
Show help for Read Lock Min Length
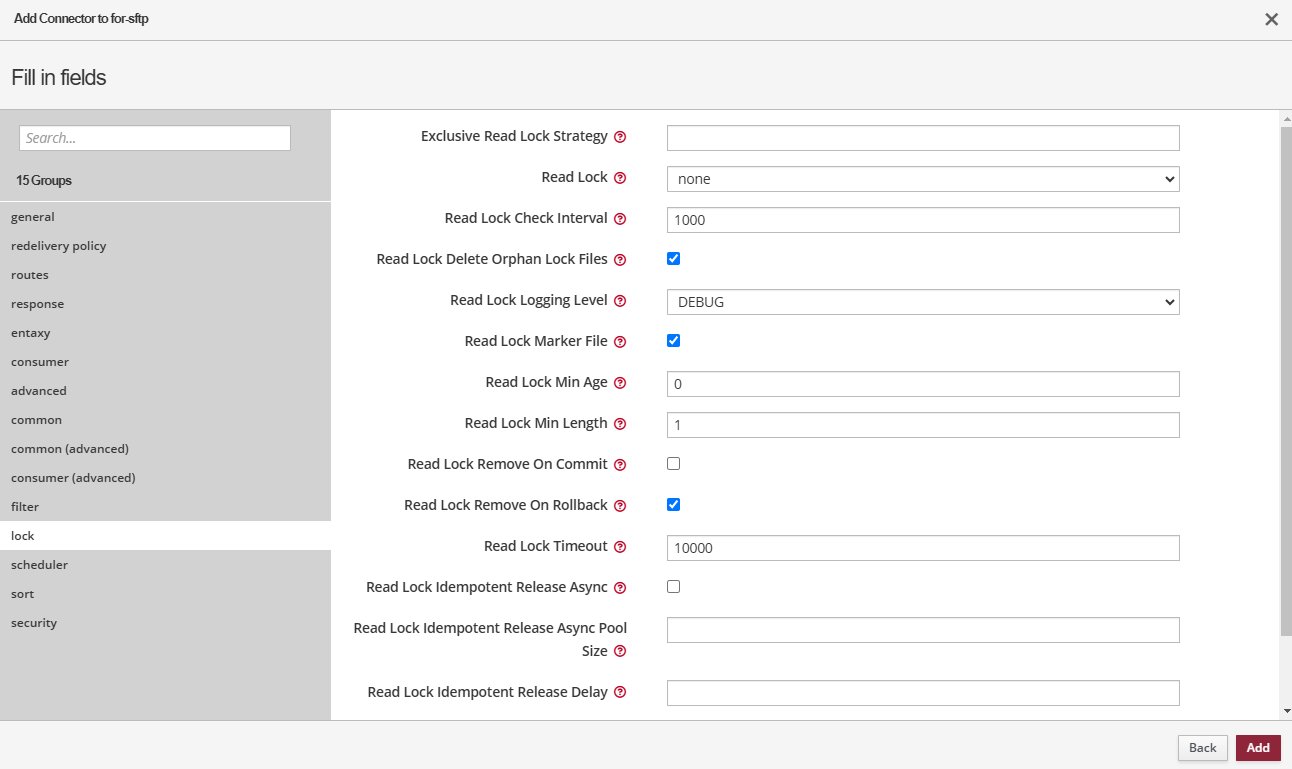click(x=620, y=424)
